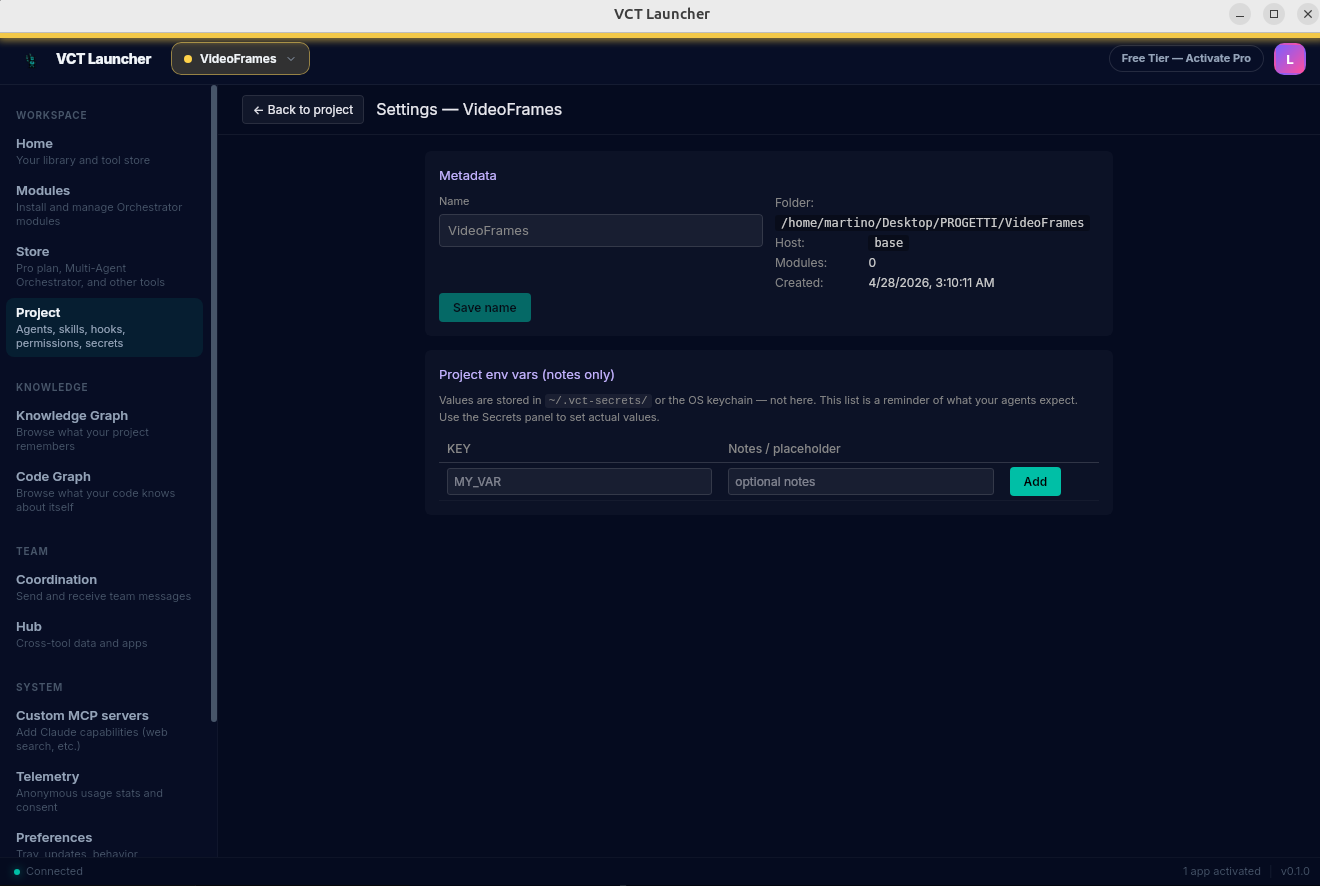Click Project env vars (notes only) title
Image resolution: width=1320 pixels, height=886 pixels.
pos(527,375)
